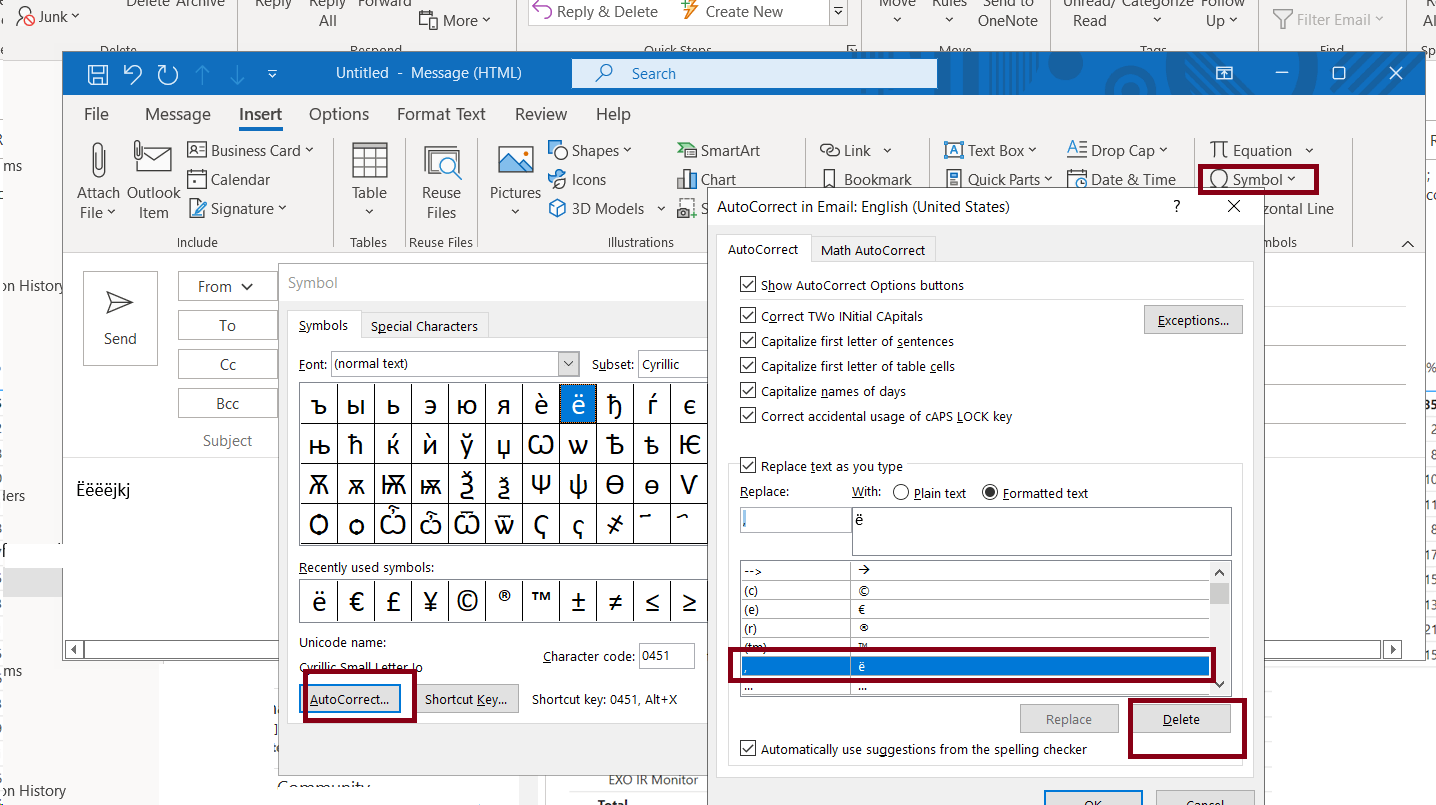Redo the action in message title bar
This screenshot has width=1436, height=805.
click(x=168, y=74)
